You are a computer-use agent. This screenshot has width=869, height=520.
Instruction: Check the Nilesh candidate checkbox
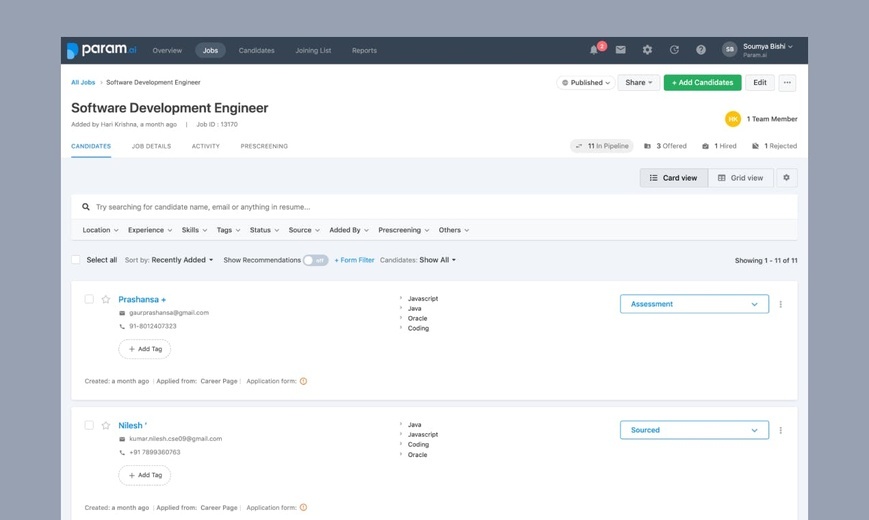[x=89, y=425]
